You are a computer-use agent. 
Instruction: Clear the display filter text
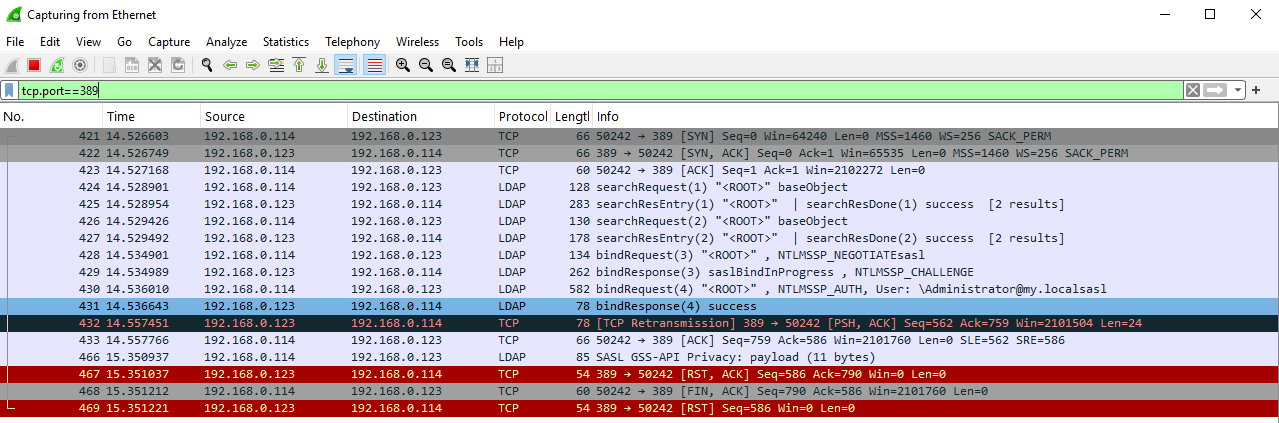pos(1192,91)
